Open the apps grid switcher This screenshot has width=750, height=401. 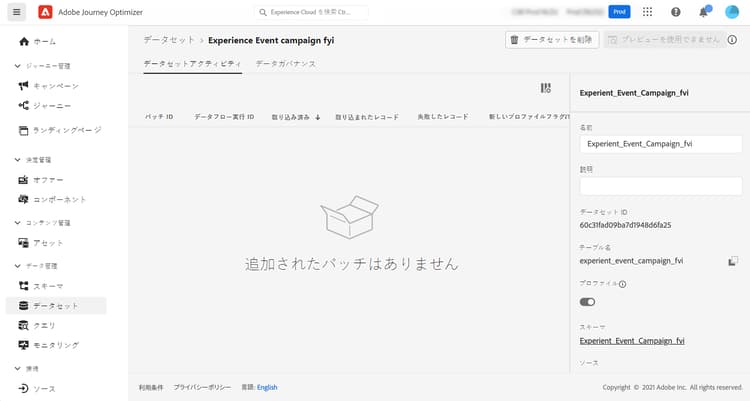(647, 12)
